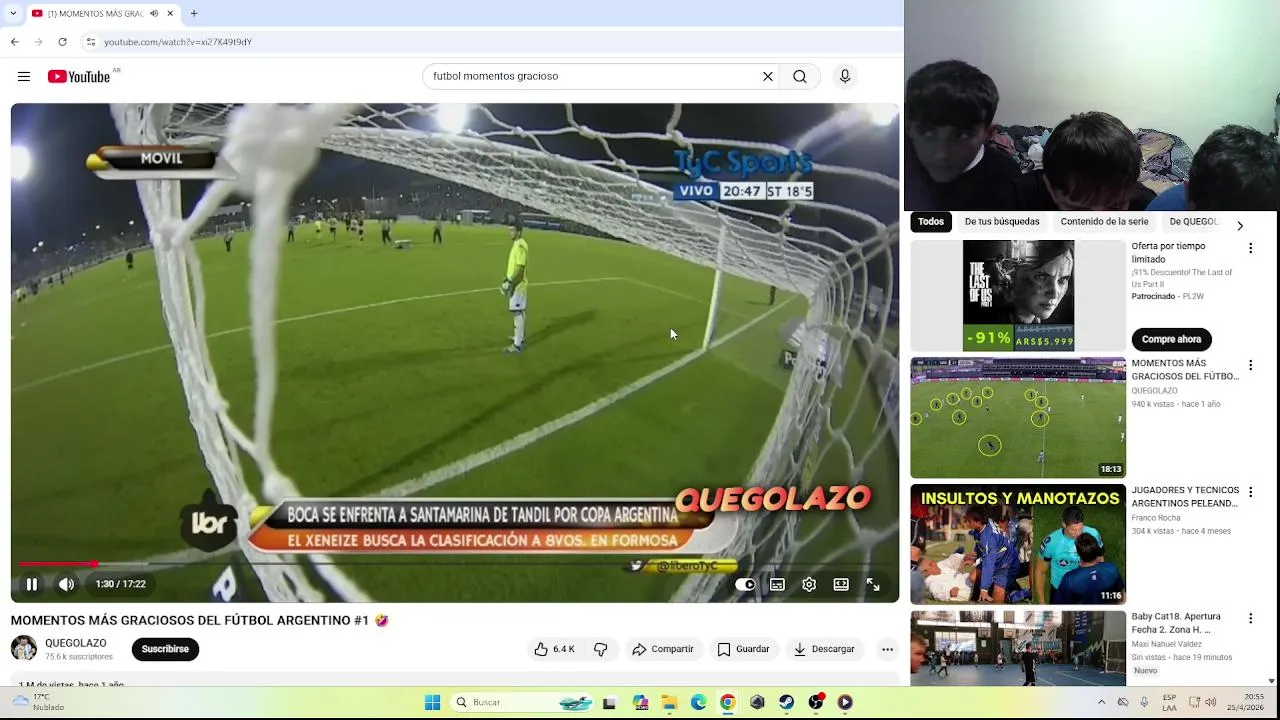The height and width of the screenshot is (720, 1280).
Task: Open the YouTube hamburger guide menu
Action: [x=24, y=76]
